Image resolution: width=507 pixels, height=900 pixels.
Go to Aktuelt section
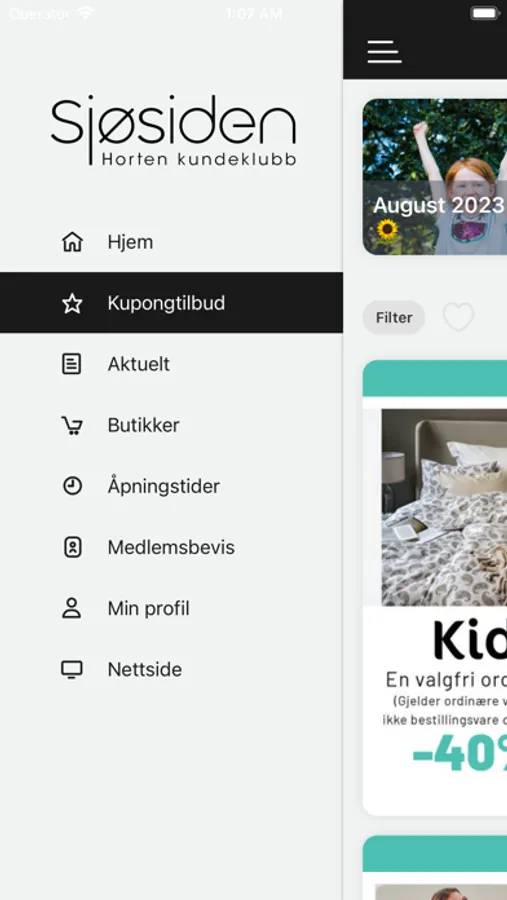tap(171, 364)
